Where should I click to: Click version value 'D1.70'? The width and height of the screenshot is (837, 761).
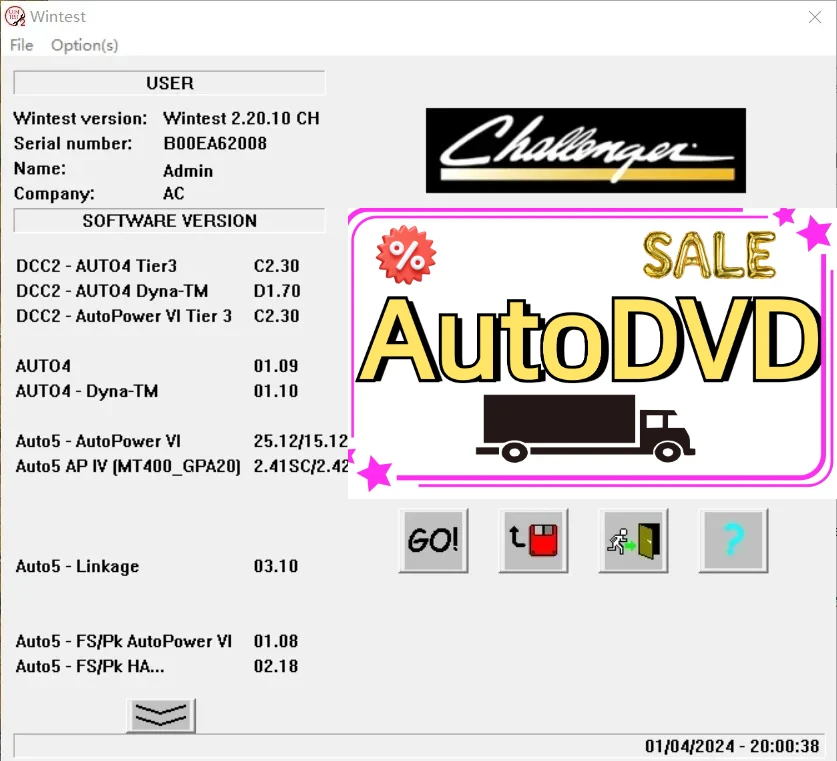(x=277, y=291)
